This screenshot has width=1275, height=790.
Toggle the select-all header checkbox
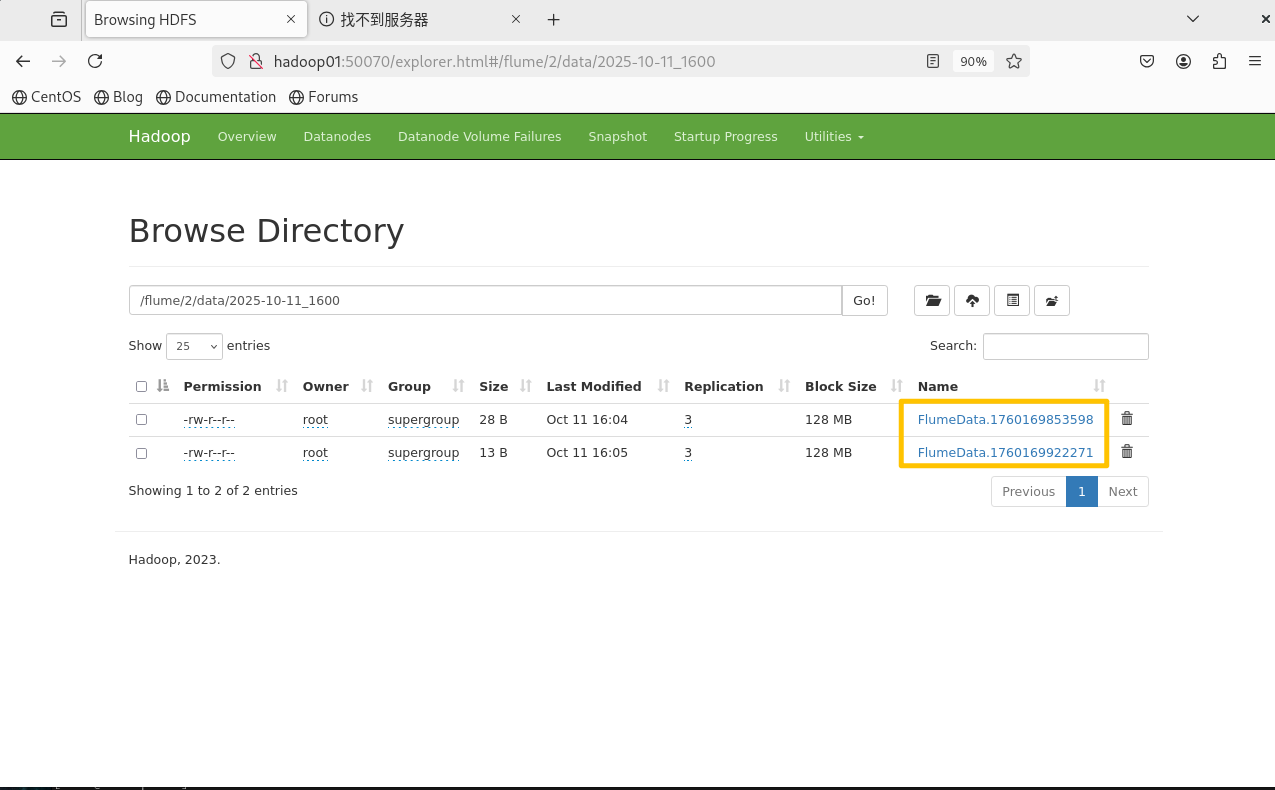(141, 387)
